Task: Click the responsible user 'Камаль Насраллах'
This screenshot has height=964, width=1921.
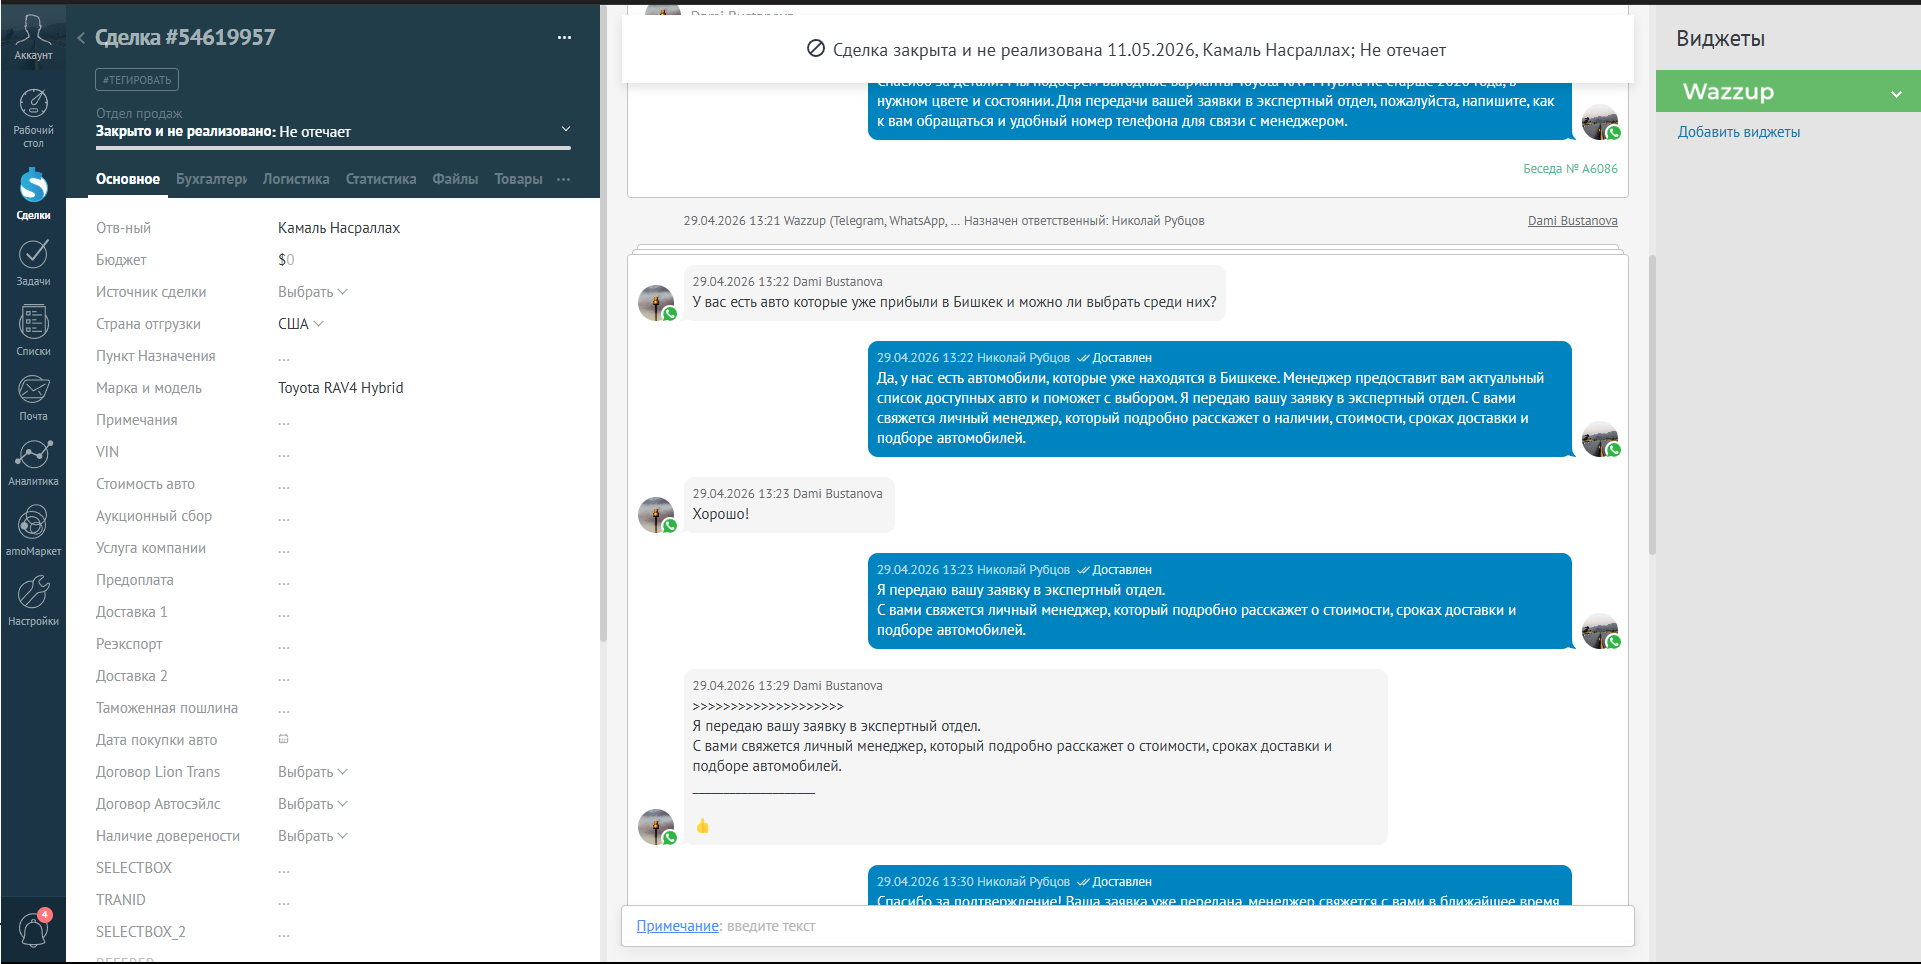Action: 339,228
